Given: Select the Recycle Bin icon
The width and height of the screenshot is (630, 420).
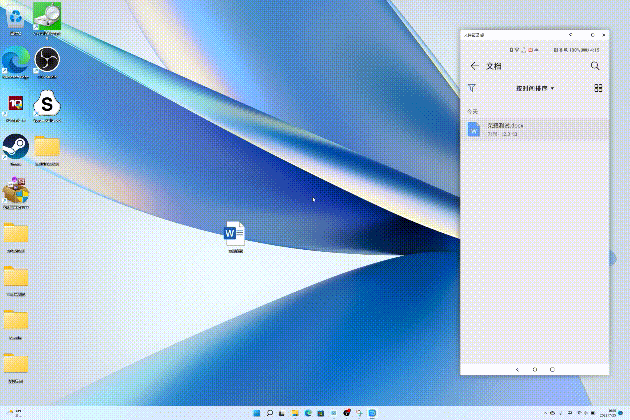Looking at the screenshot, I should pos(15,16).
